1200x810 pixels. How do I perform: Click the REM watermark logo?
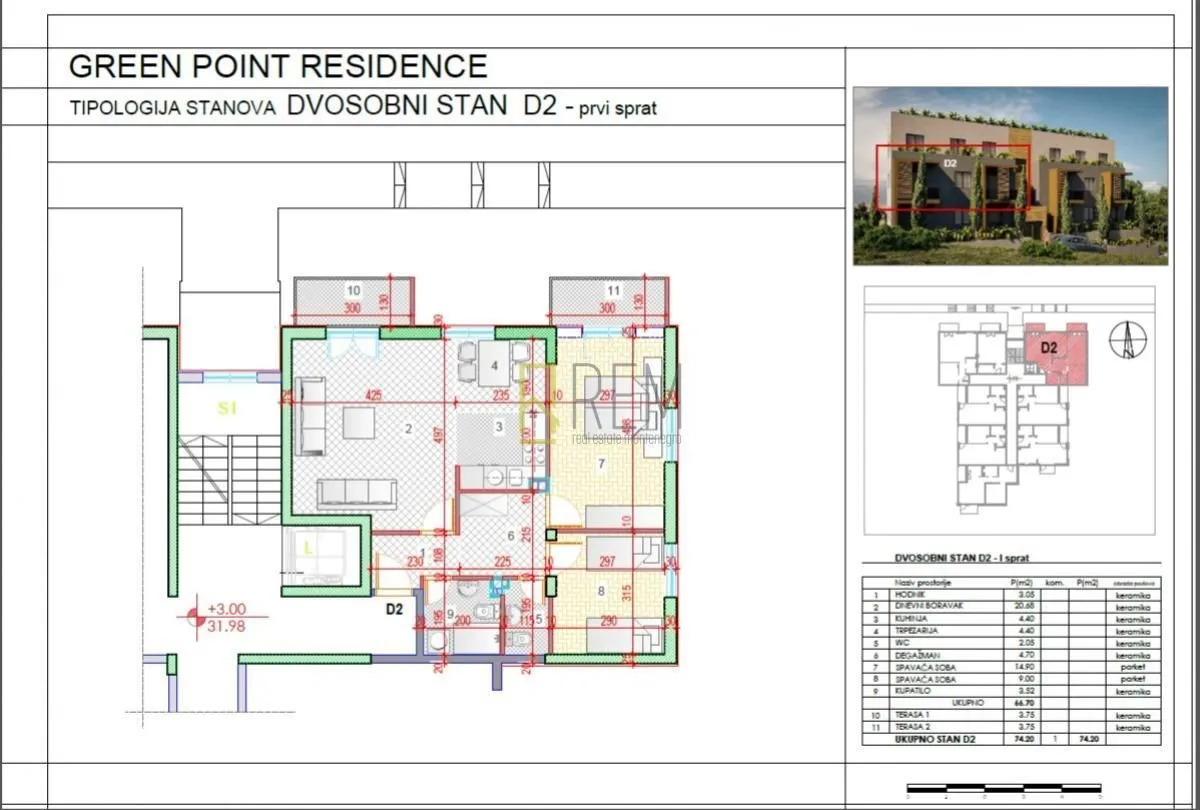pyautogui.click(x=600, y=405)
